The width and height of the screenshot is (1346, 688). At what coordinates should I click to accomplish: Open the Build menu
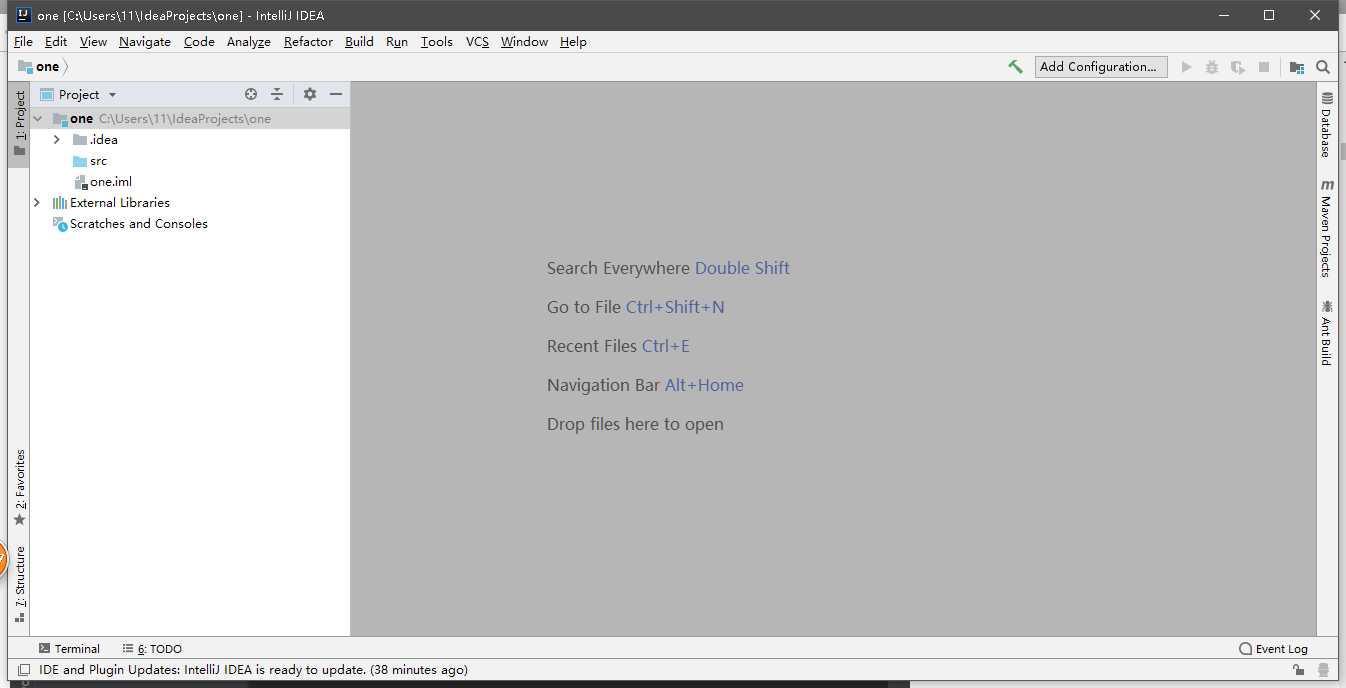[x=359, y=42]
